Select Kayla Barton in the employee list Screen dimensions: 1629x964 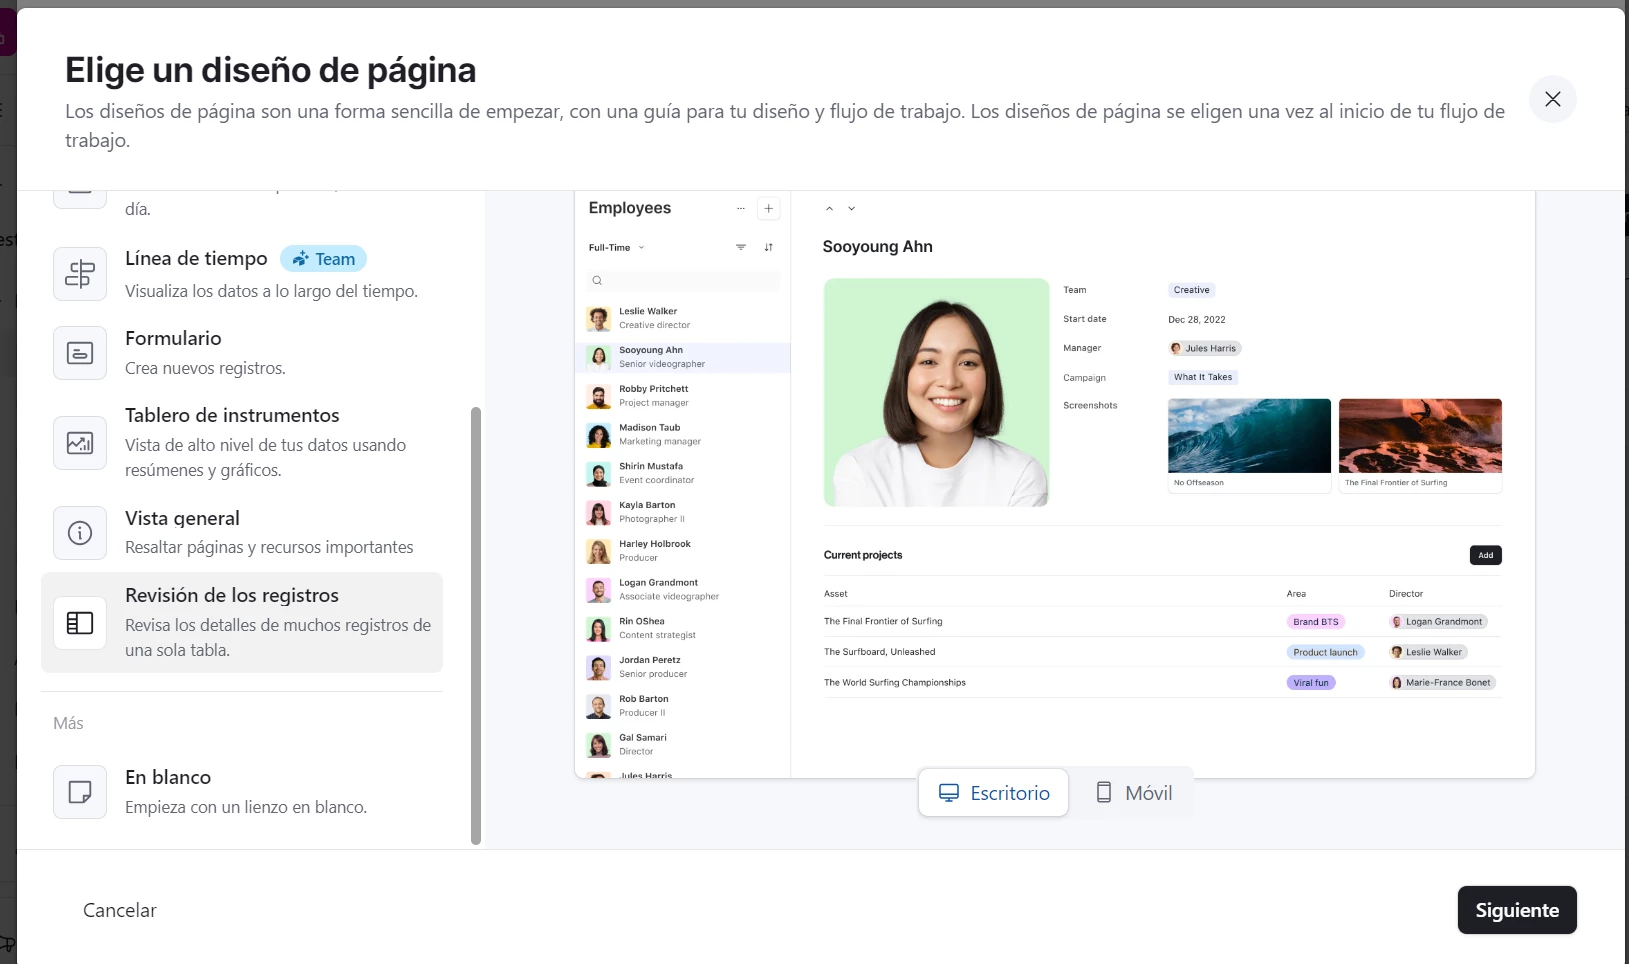[683, 512]
